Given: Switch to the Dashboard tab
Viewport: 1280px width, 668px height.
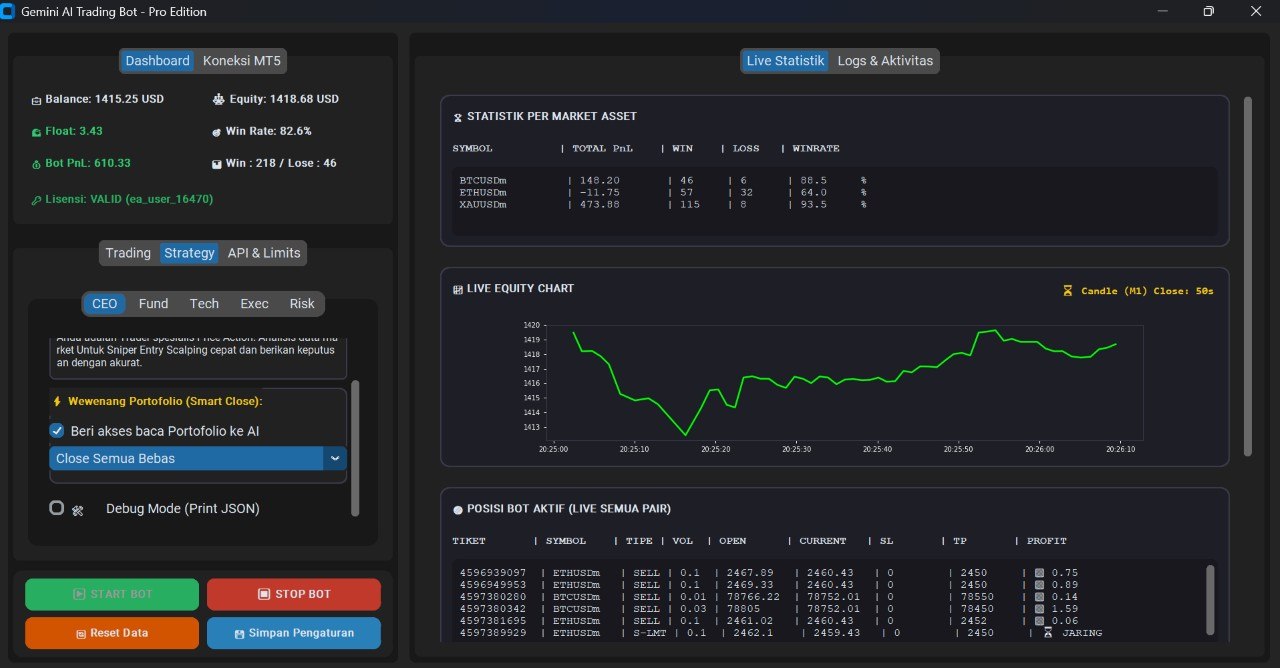Looking at the screenshot, I should click(x=158, y=61).
